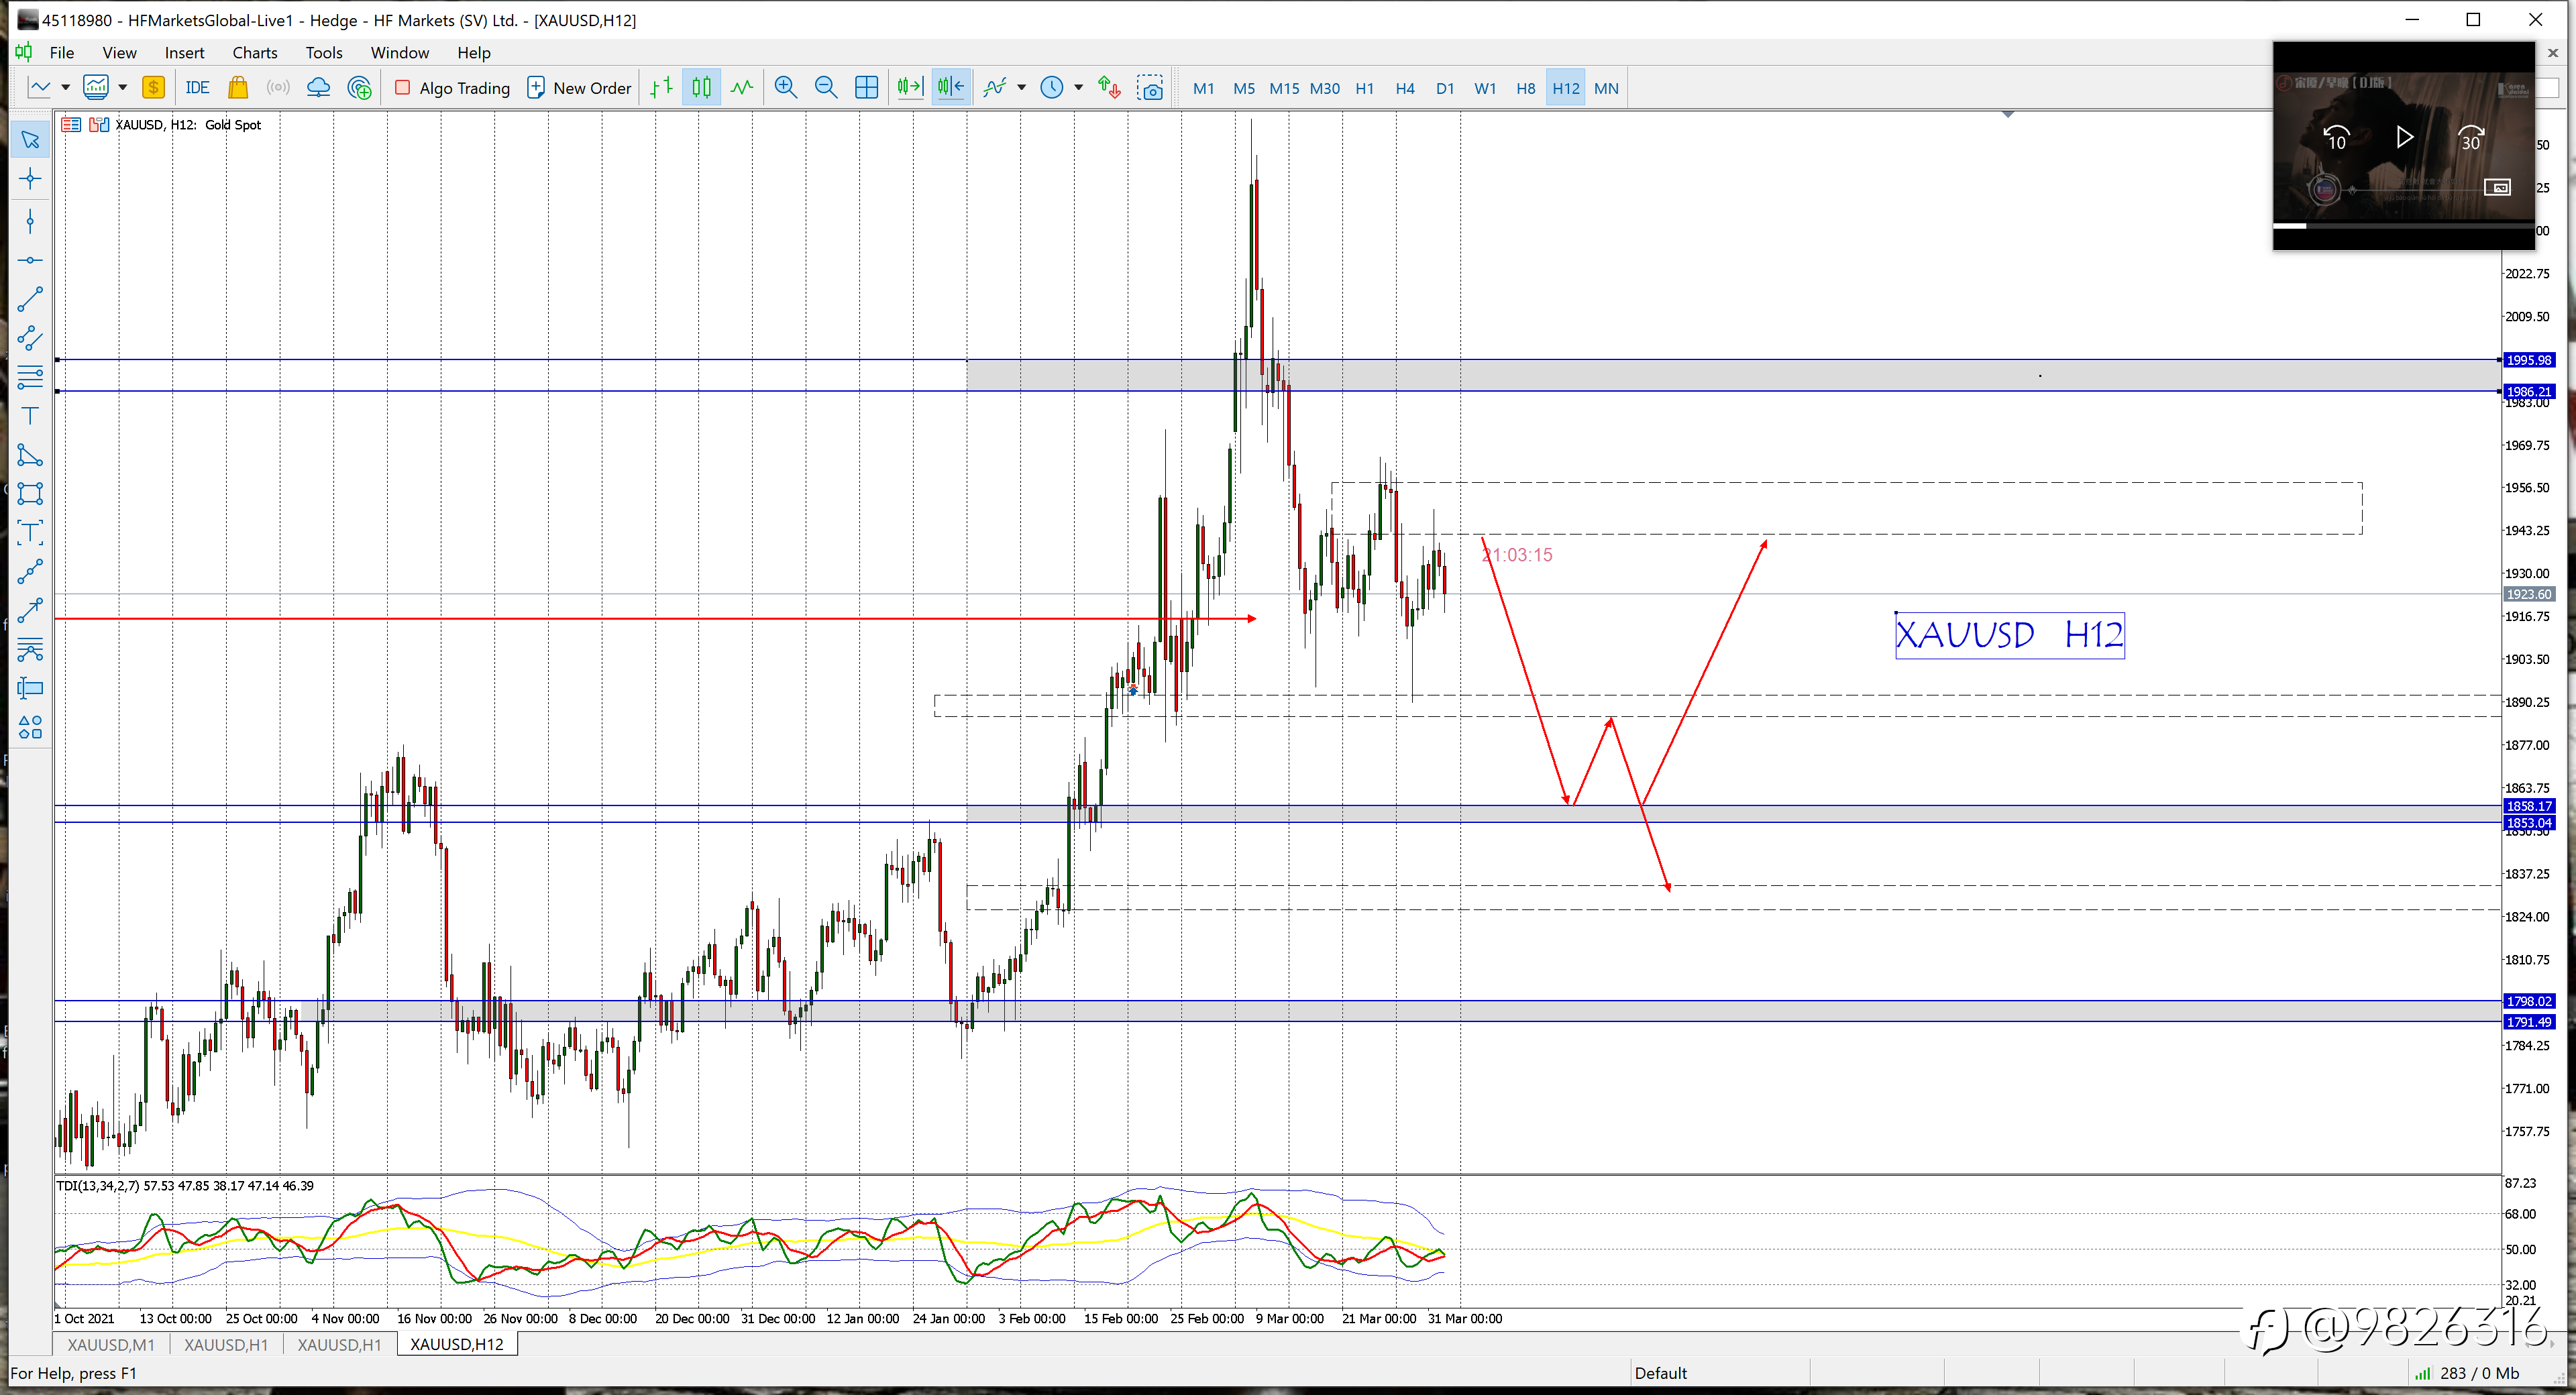This screenshot has width=2576, height=1395.
Task: Open the File menu
Action: click(x=62, y=53)
